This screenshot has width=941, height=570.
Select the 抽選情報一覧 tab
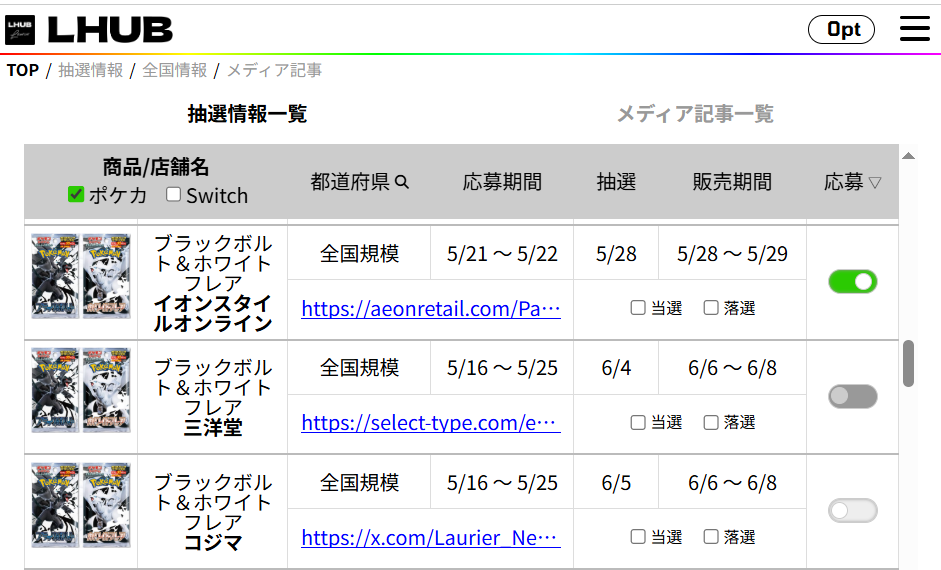pos(247,114)
